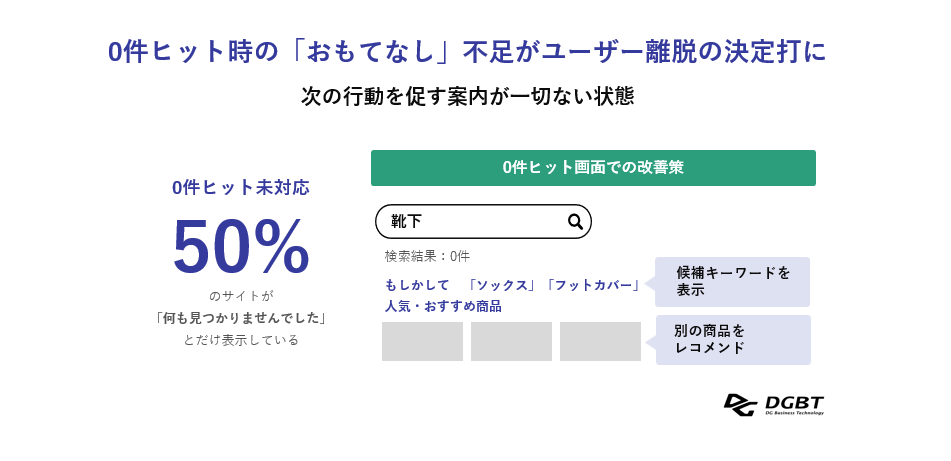Select the third gray product thumbnail

(600, 341)
